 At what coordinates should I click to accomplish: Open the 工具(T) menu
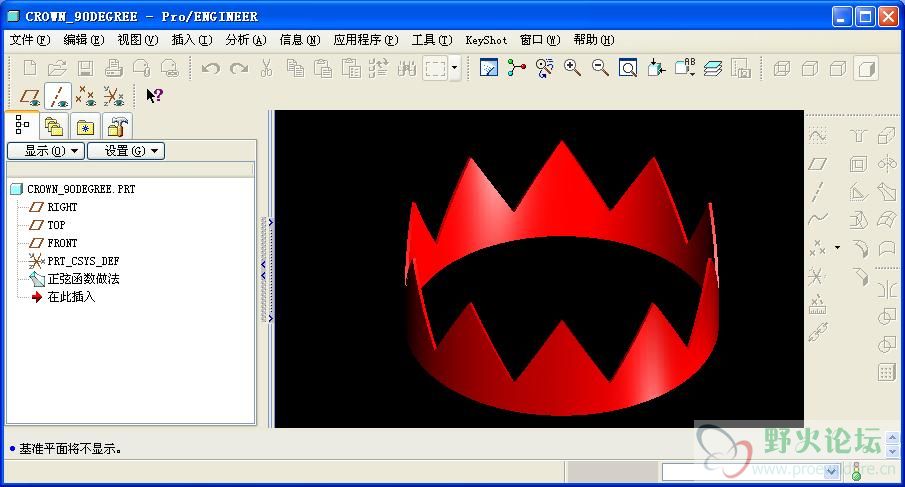click(432, 40)
